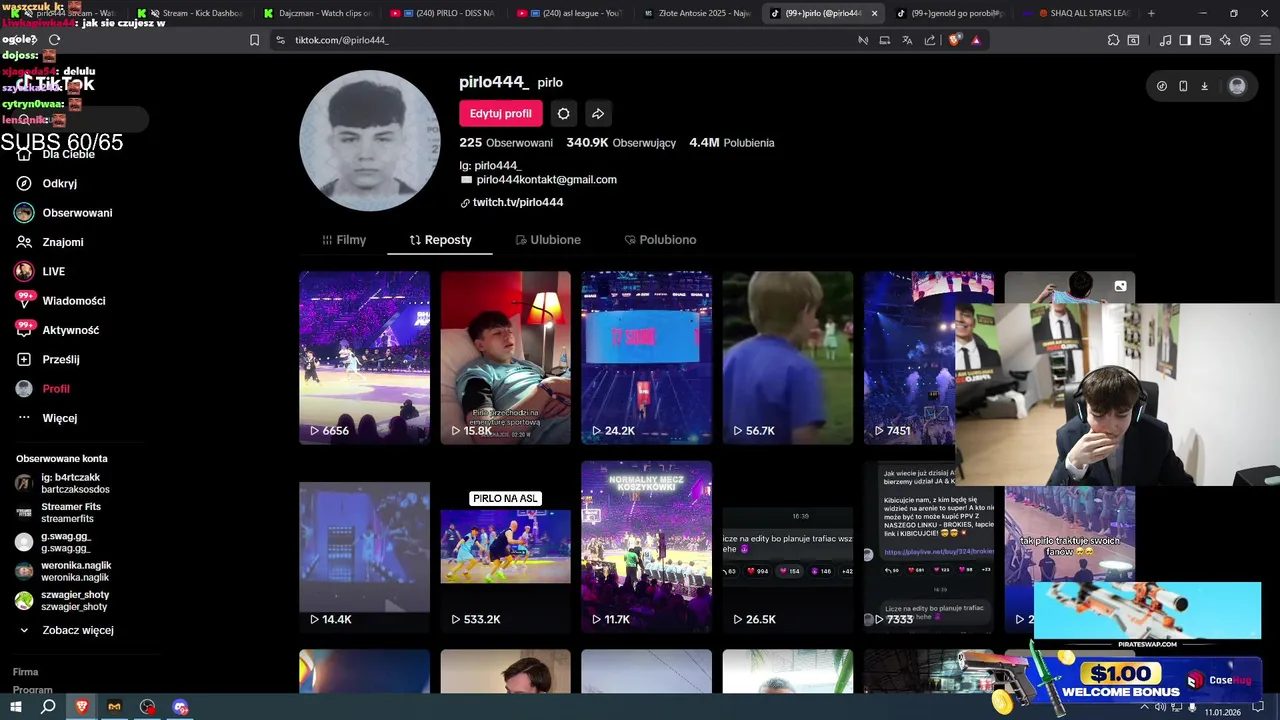1280x720 pixels.
Task: Click TikTok coin icon in top pill
Action: (1161, 86)
